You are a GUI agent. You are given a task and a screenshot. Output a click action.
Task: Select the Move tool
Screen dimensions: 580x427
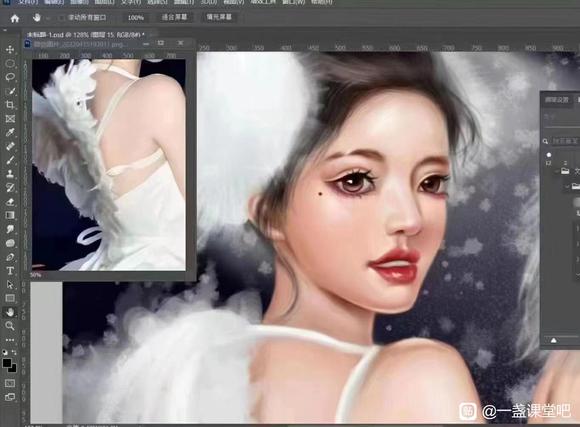point(10,50)
